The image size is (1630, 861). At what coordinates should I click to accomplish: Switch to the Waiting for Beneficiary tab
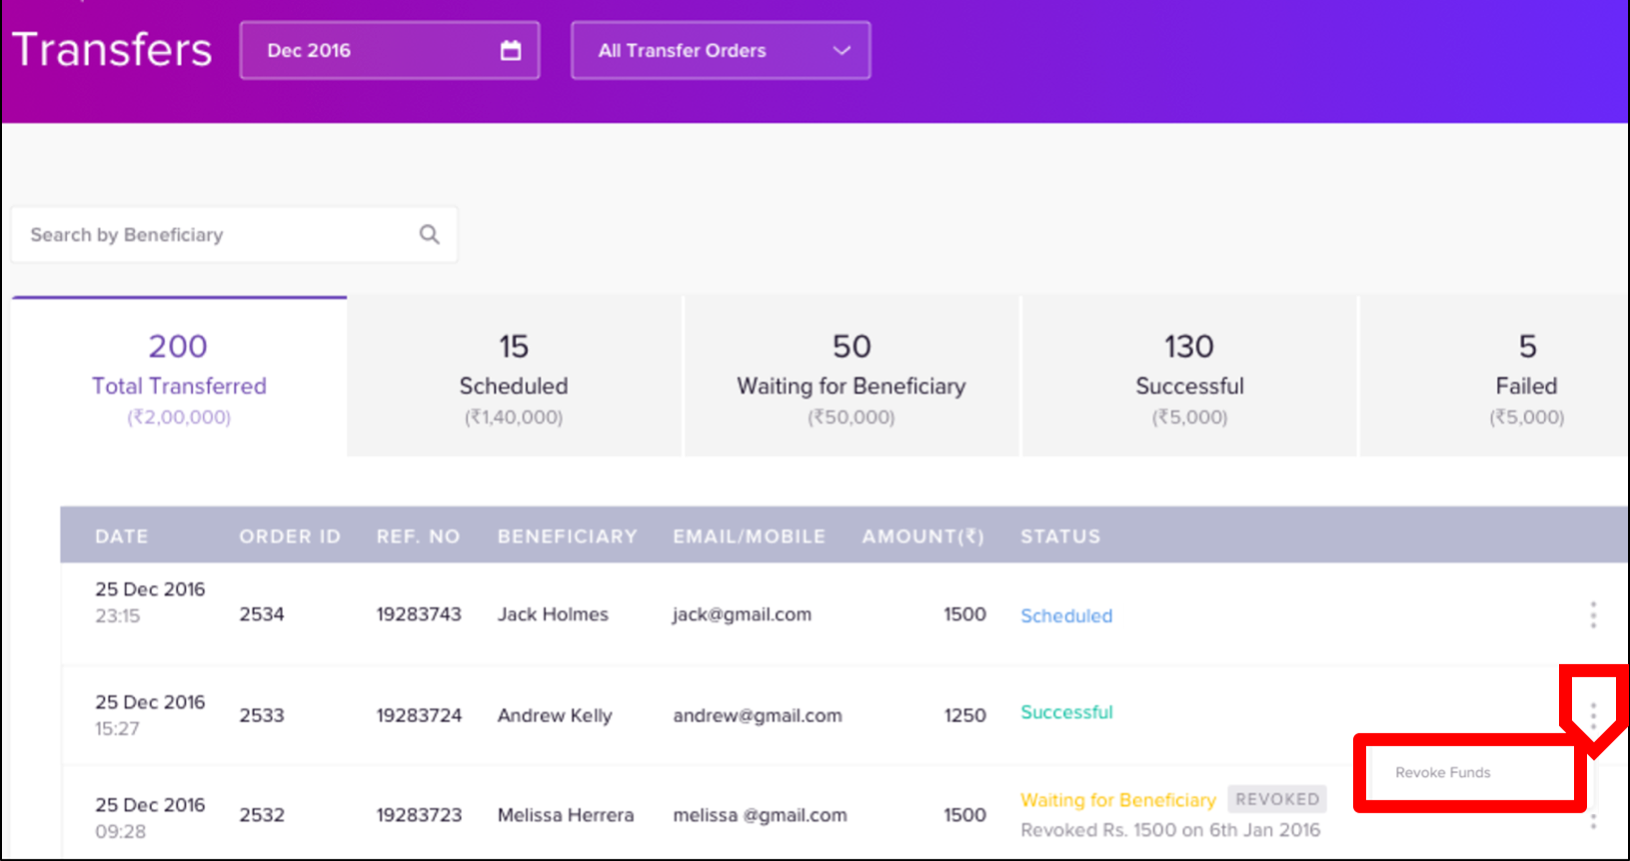[x=851, y=376]
